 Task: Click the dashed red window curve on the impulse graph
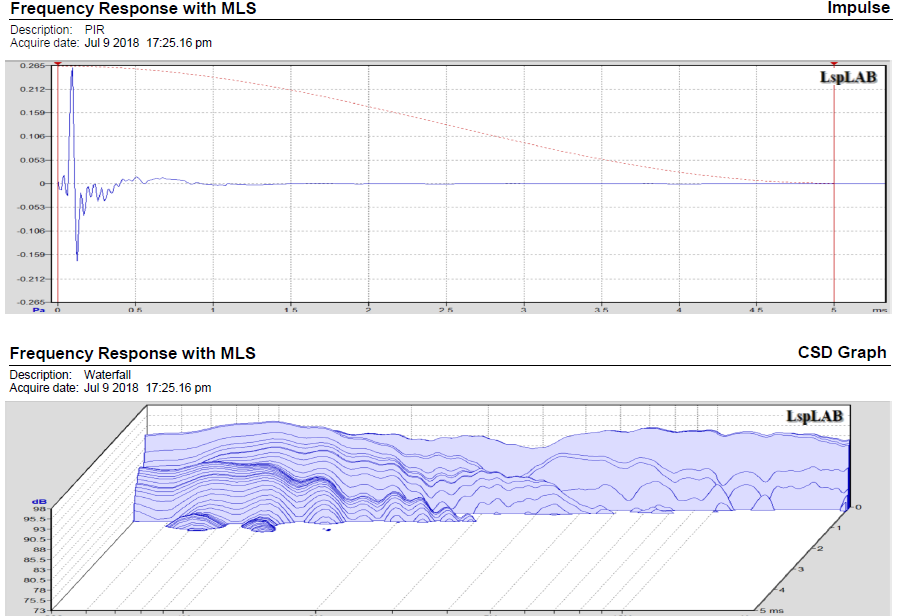point(447,125)
